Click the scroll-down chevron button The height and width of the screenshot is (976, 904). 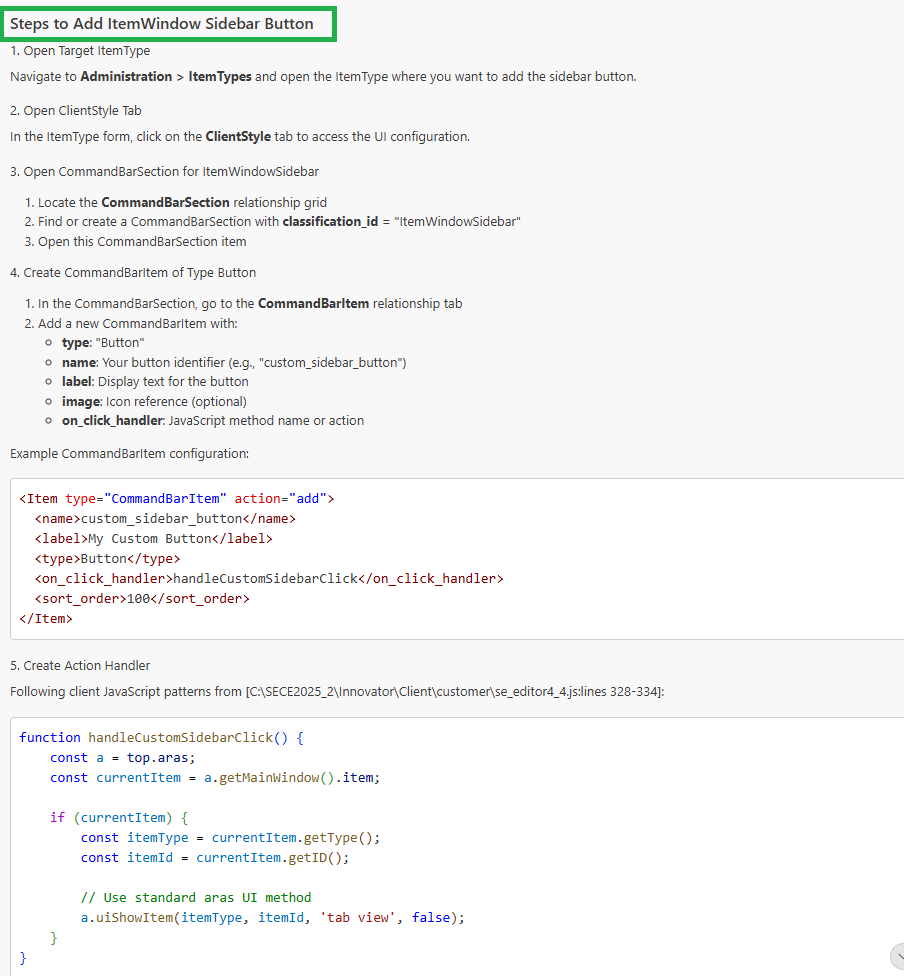pyautogui.click(x=897, y=956)
